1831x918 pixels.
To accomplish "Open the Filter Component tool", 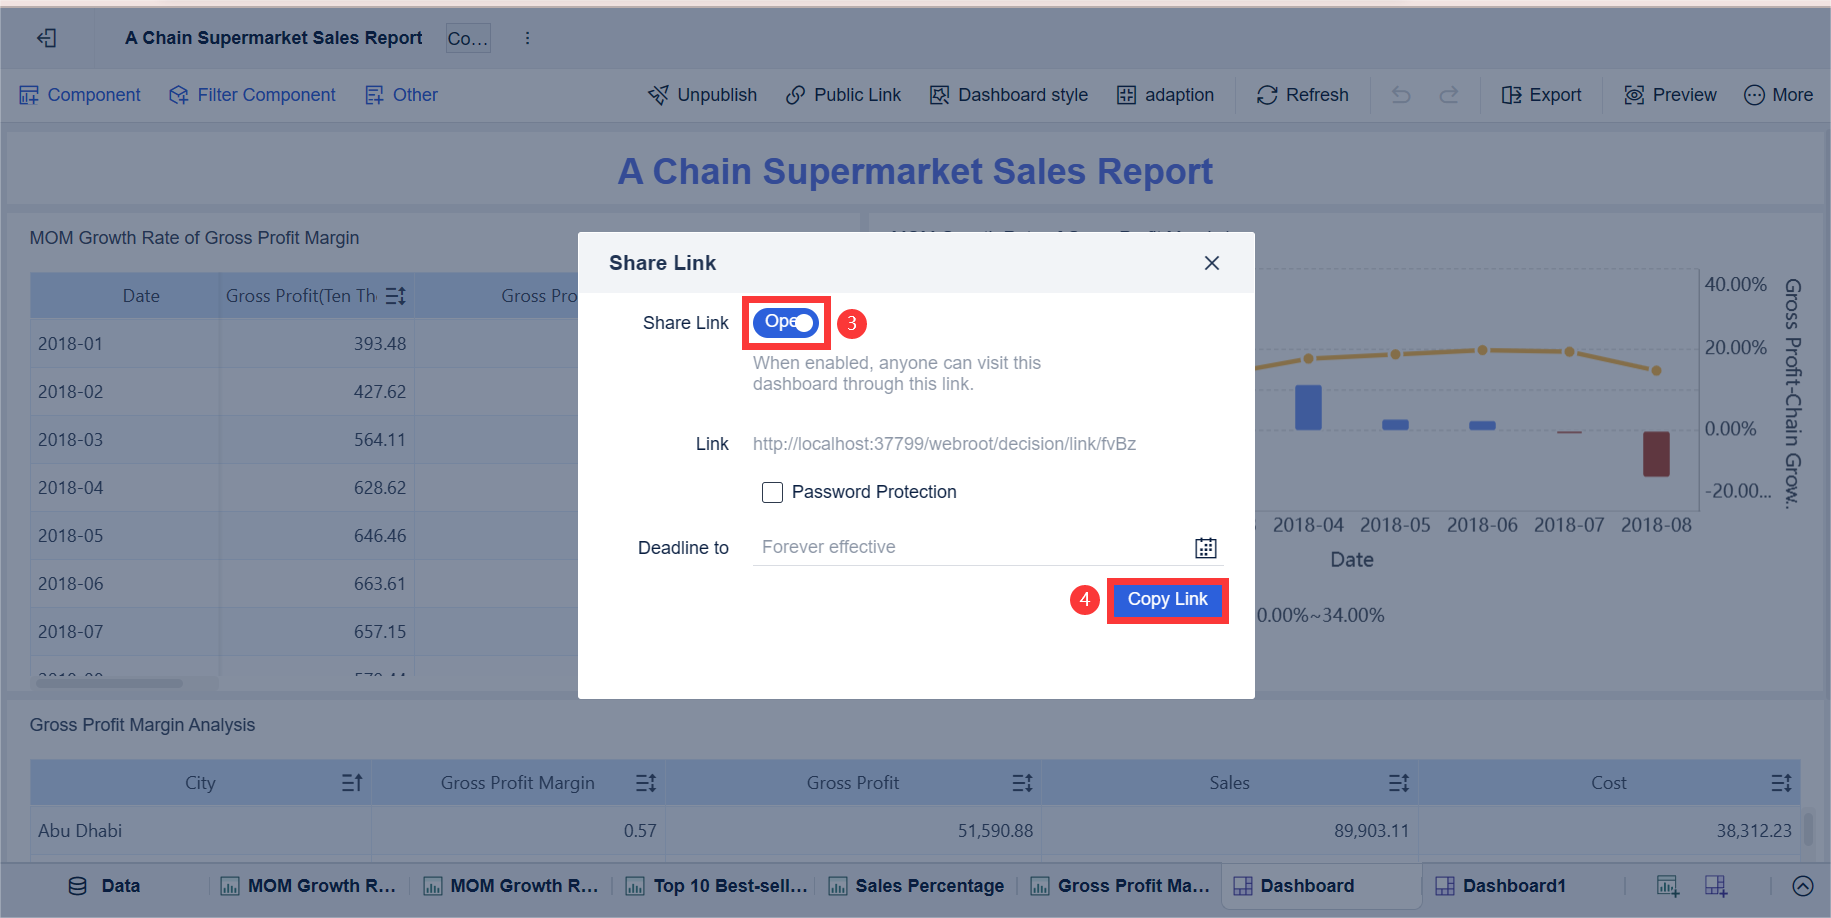I will (252, 94).
